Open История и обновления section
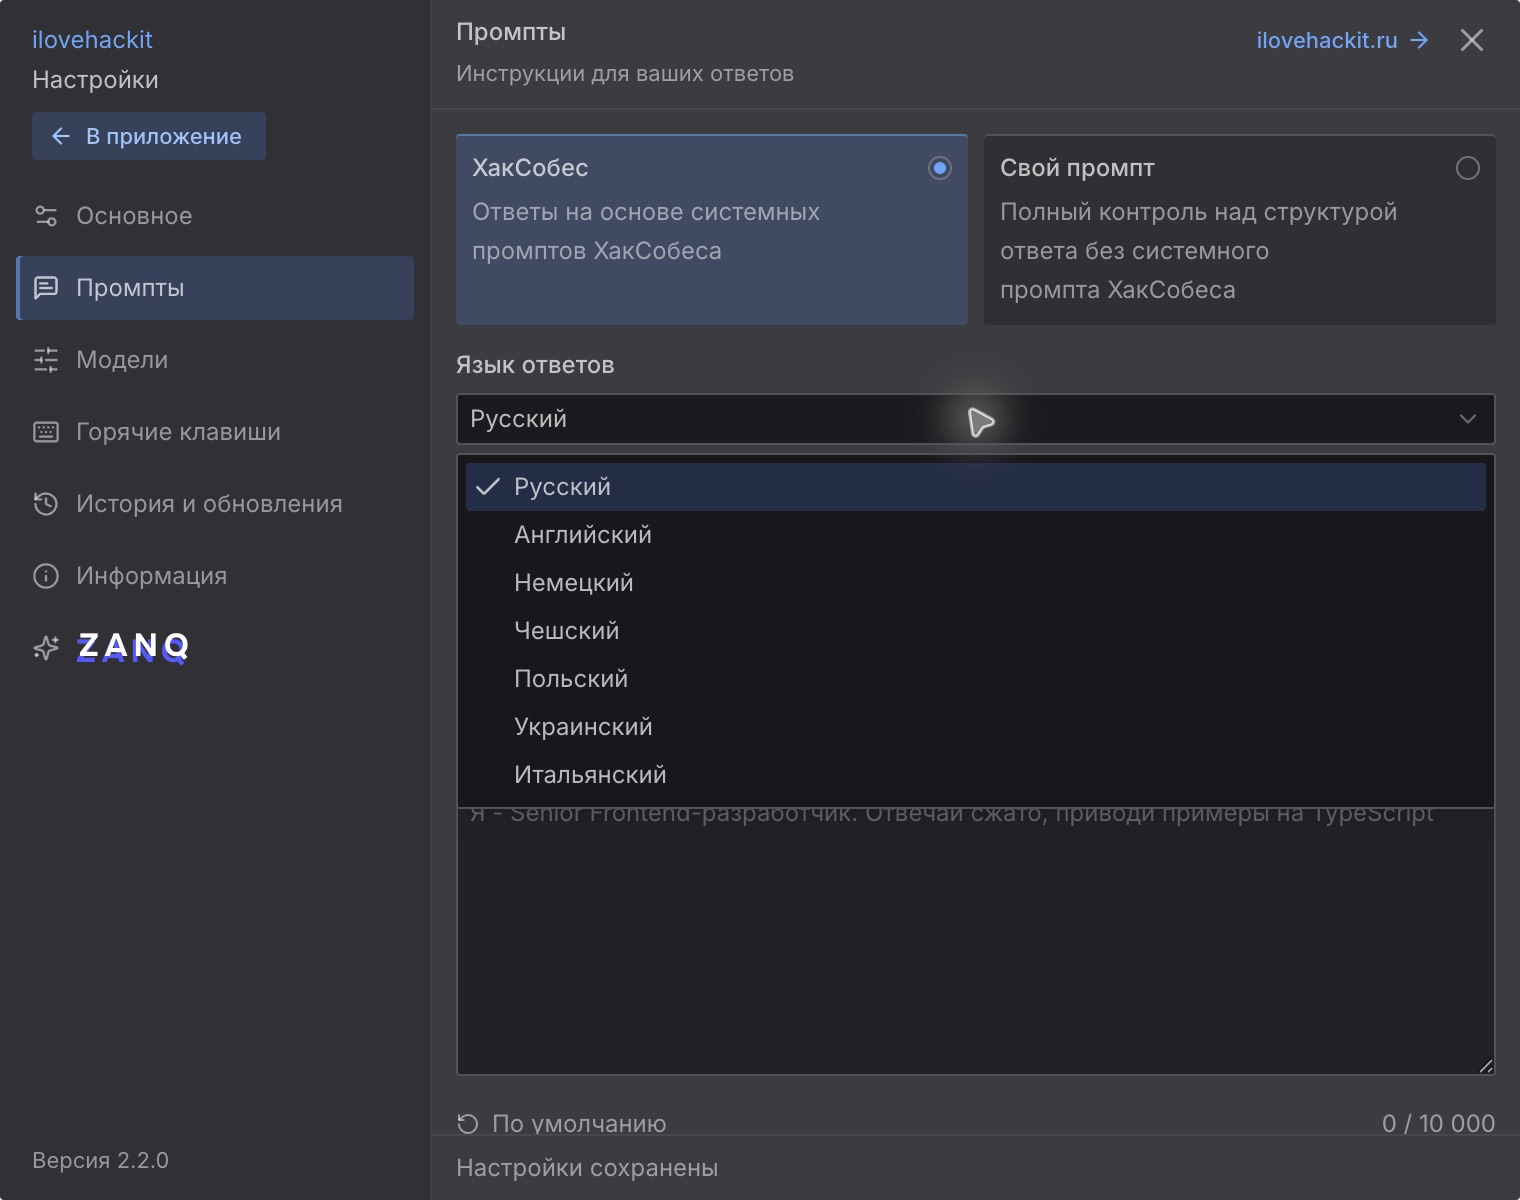Screen dimensions: 1520x1200 coord(215,504)
